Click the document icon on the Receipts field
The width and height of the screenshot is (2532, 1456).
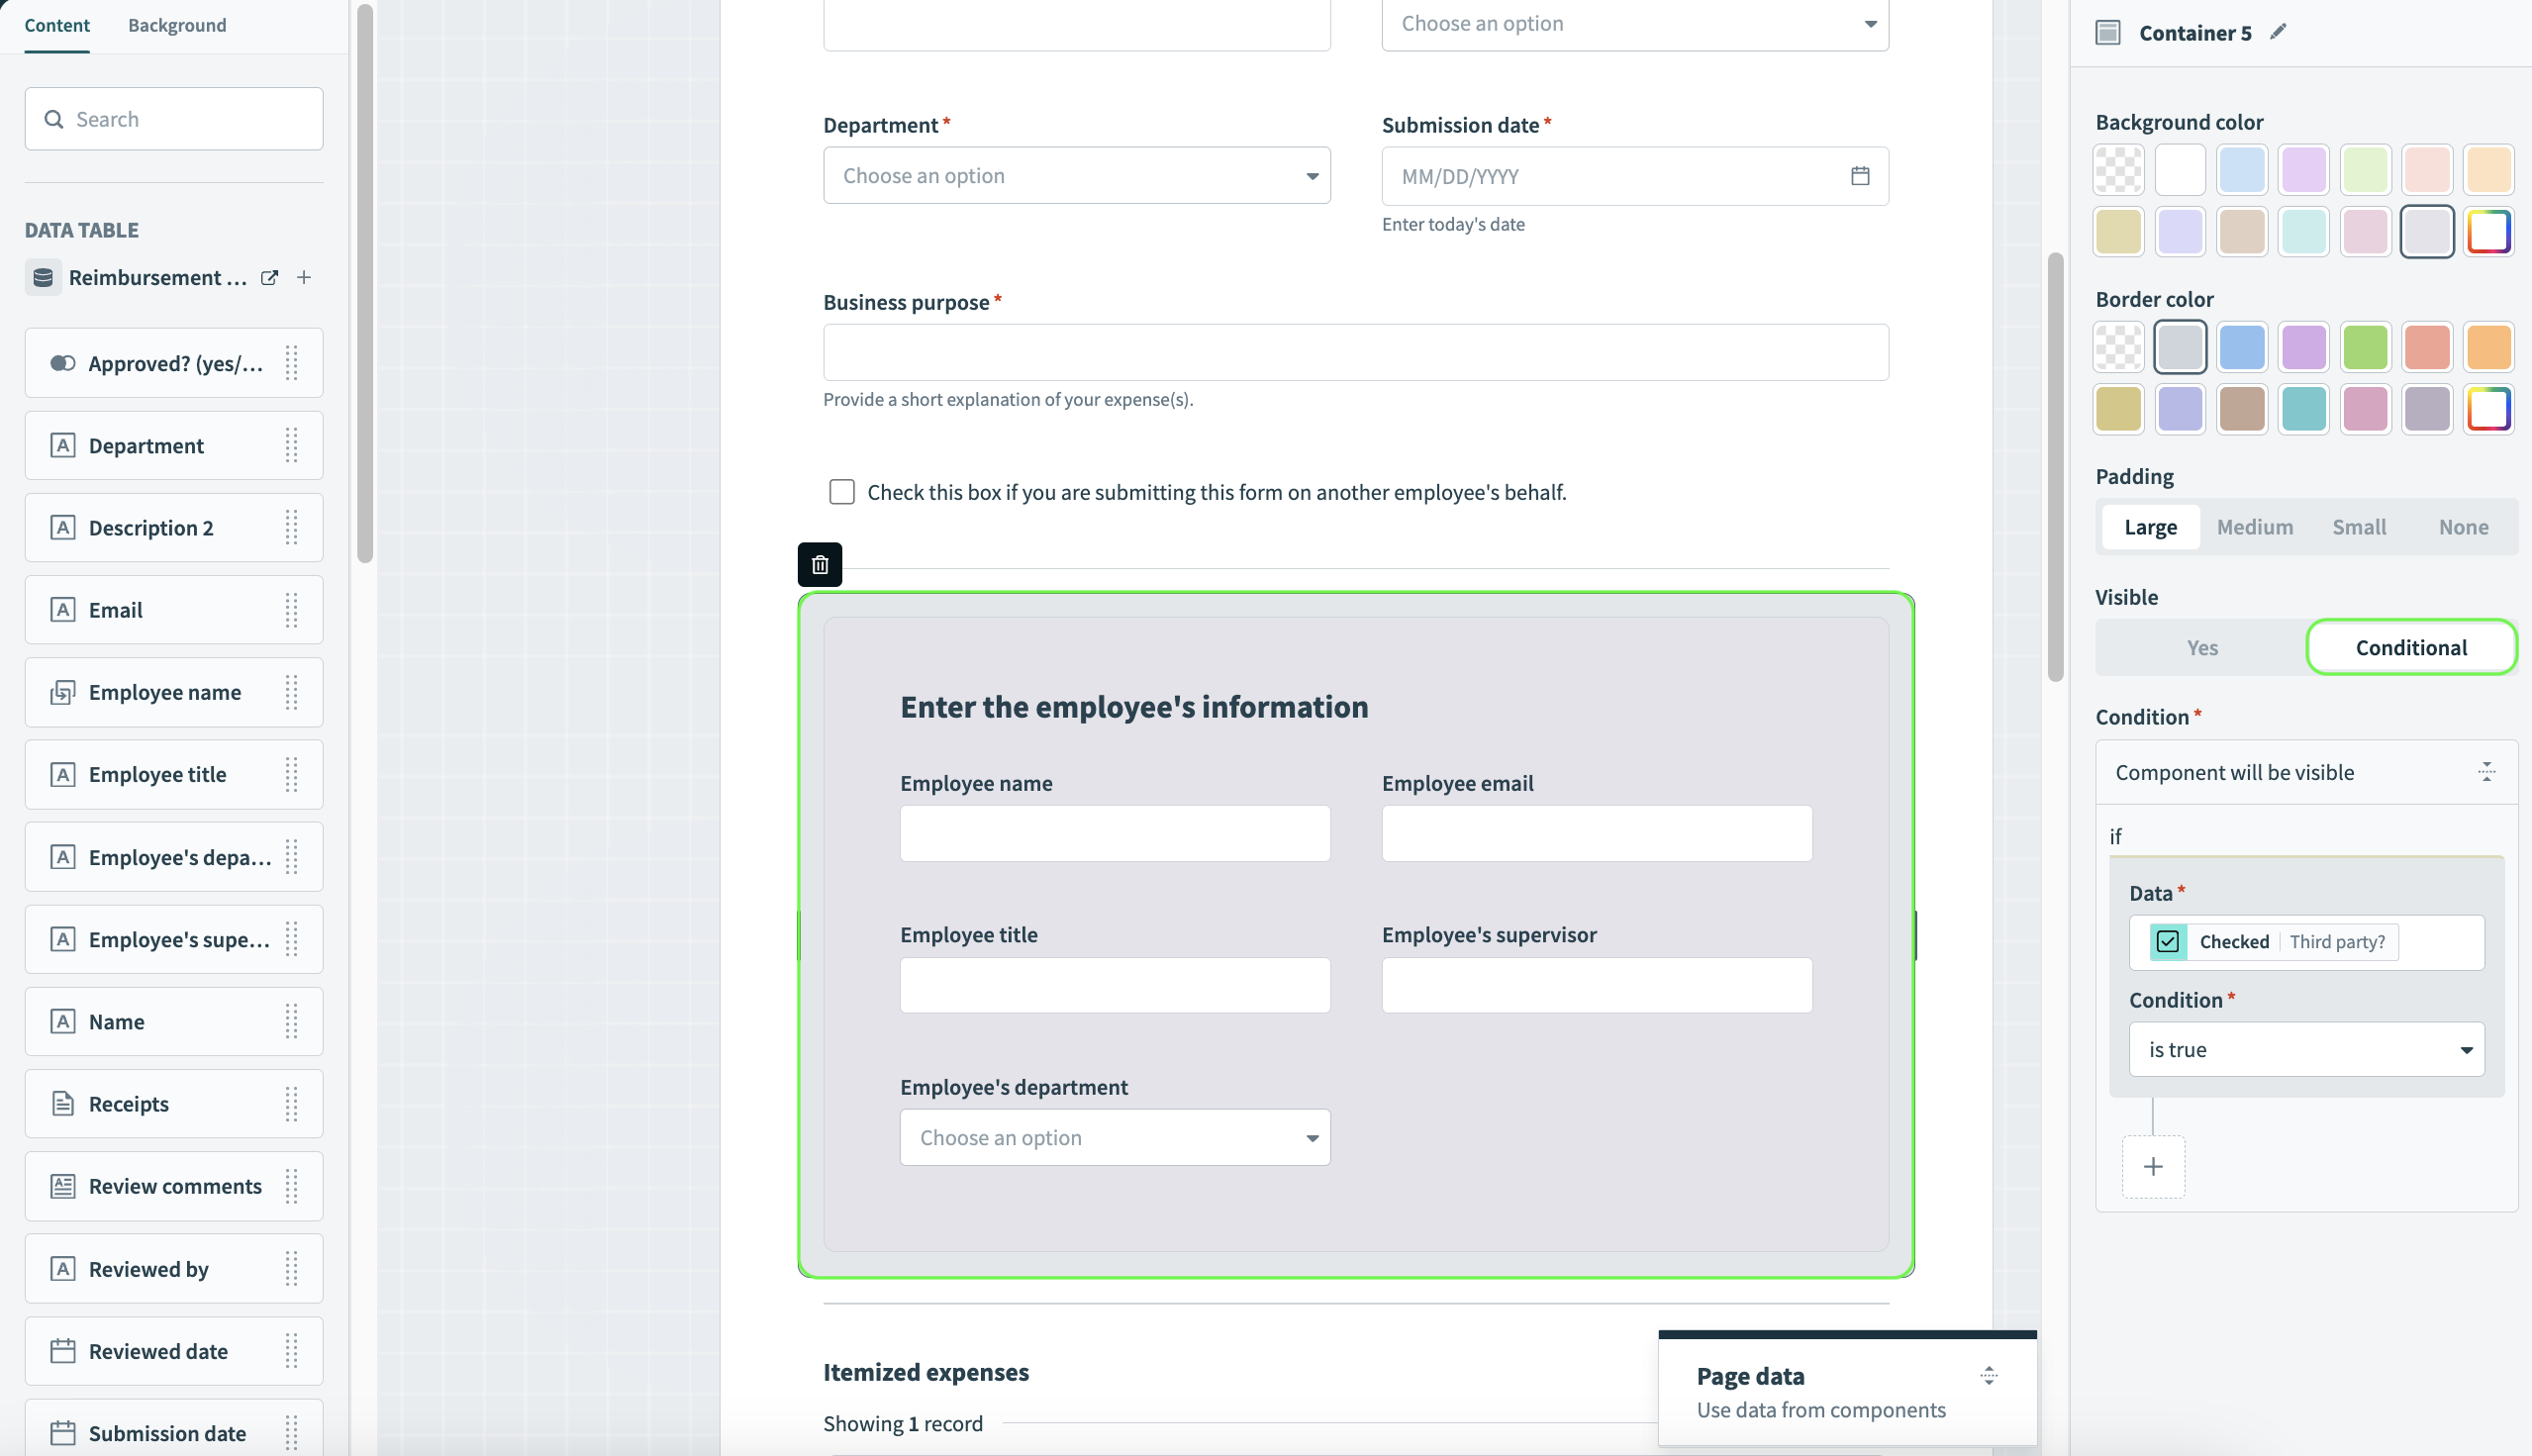tap(62, 1103)
